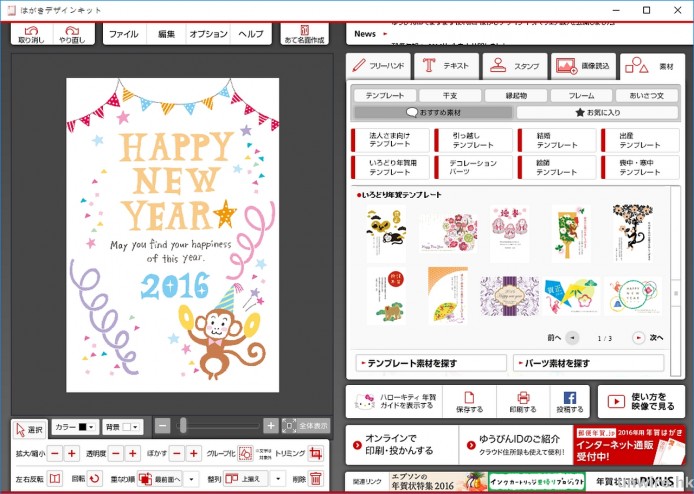Undo the last action with 取り消し

31,34
